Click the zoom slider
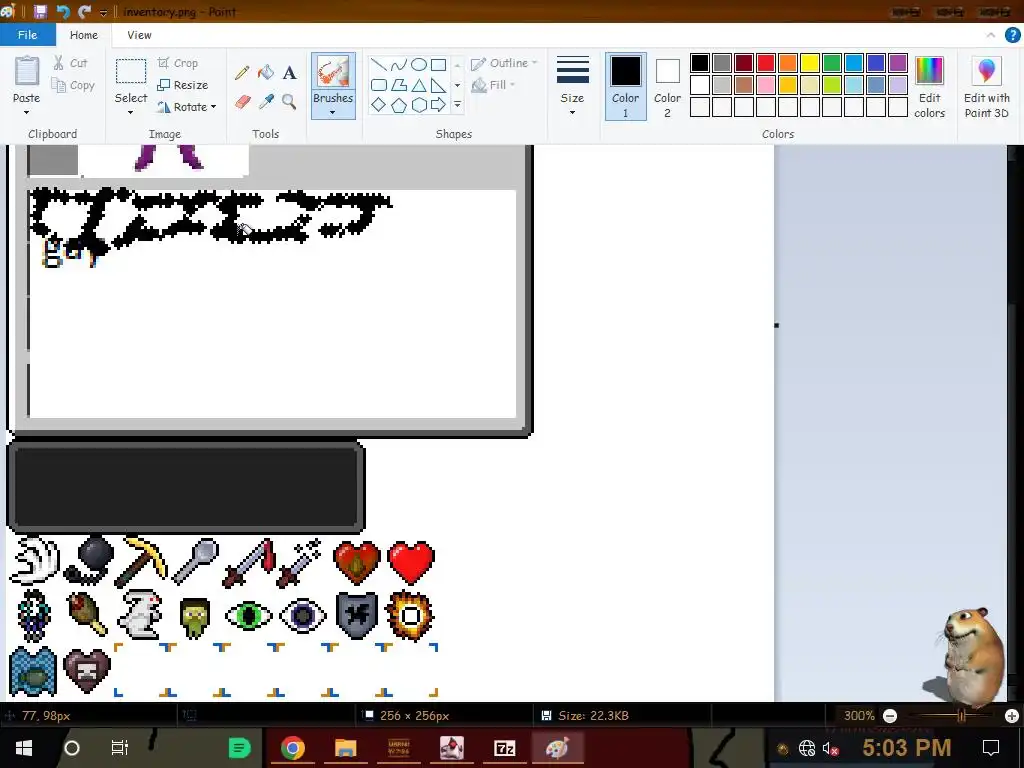 (961, 716)
